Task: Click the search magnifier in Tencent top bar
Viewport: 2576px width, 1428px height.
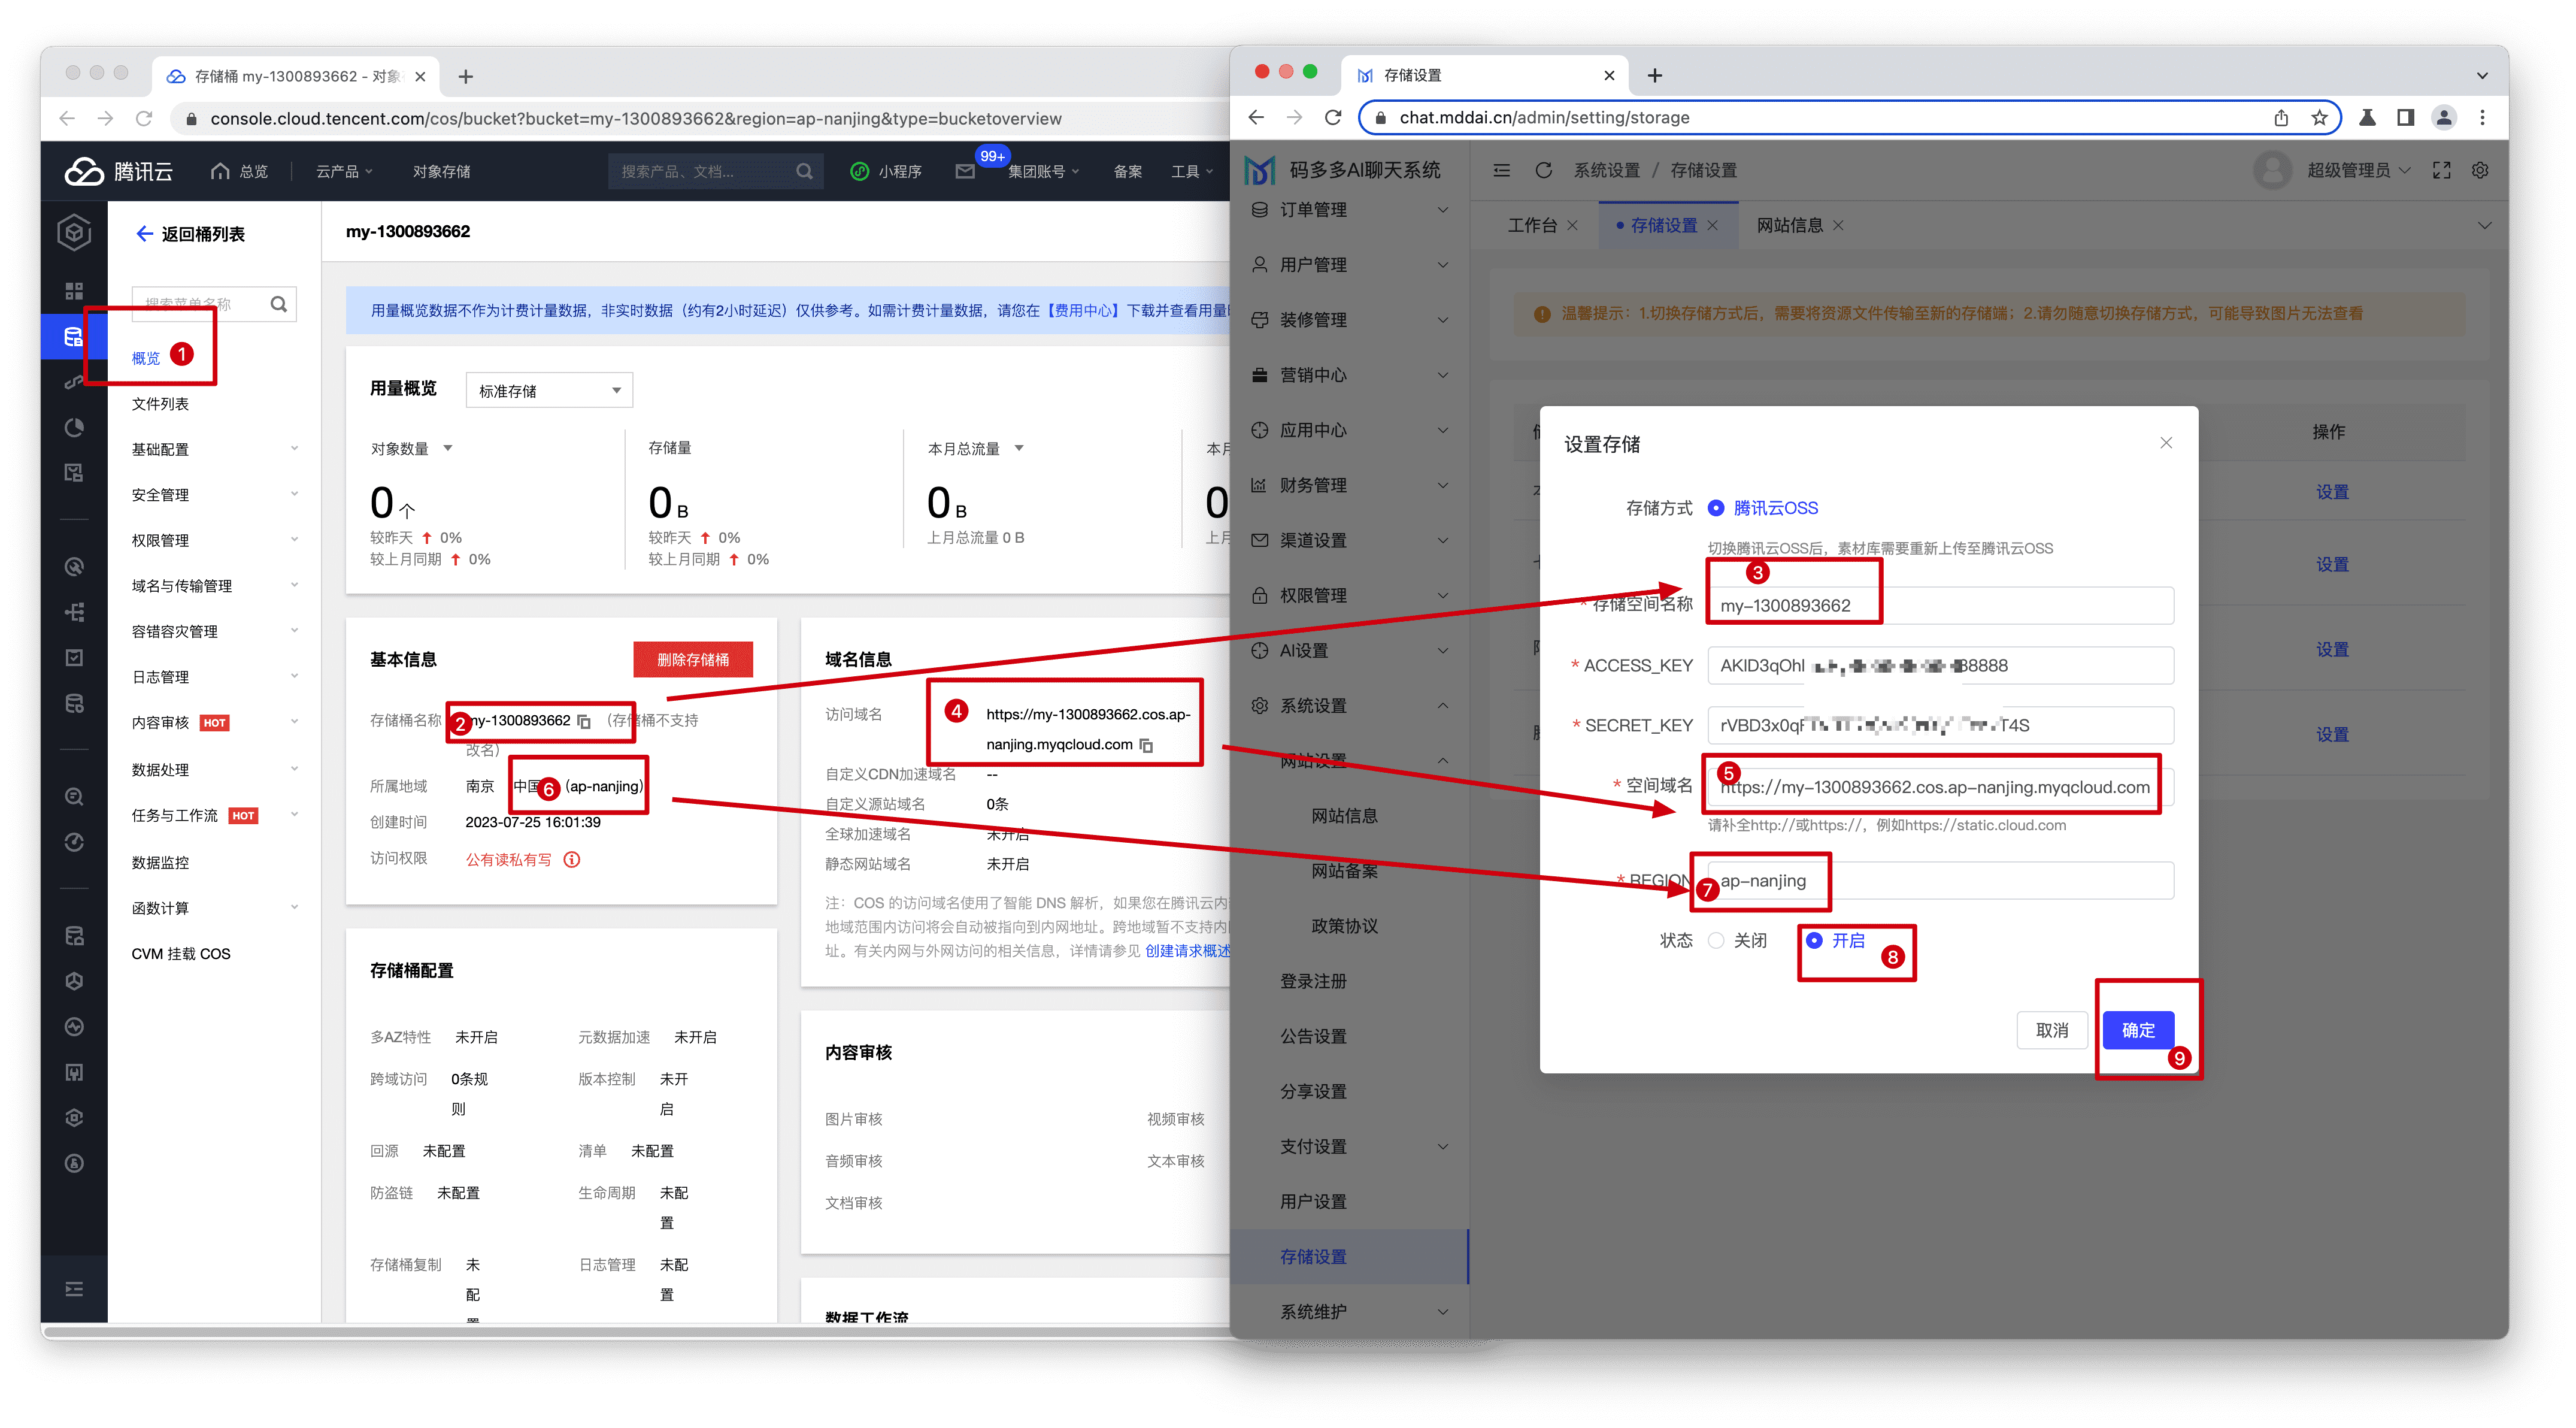Action: [x=804, y=171]
